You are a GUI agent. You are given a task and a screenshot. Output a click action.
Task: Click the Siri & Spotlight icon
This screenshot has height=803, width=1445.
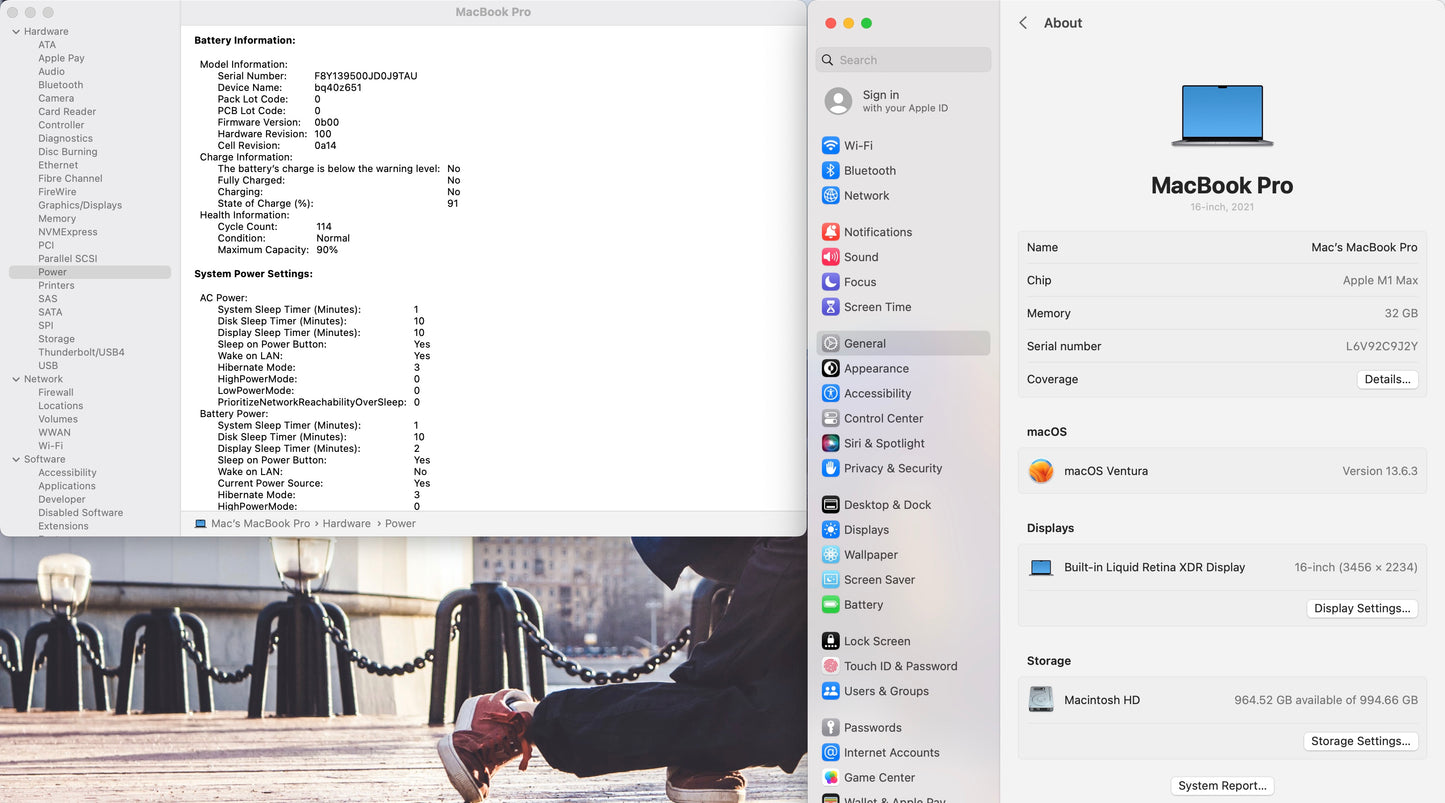pos(830,443)
